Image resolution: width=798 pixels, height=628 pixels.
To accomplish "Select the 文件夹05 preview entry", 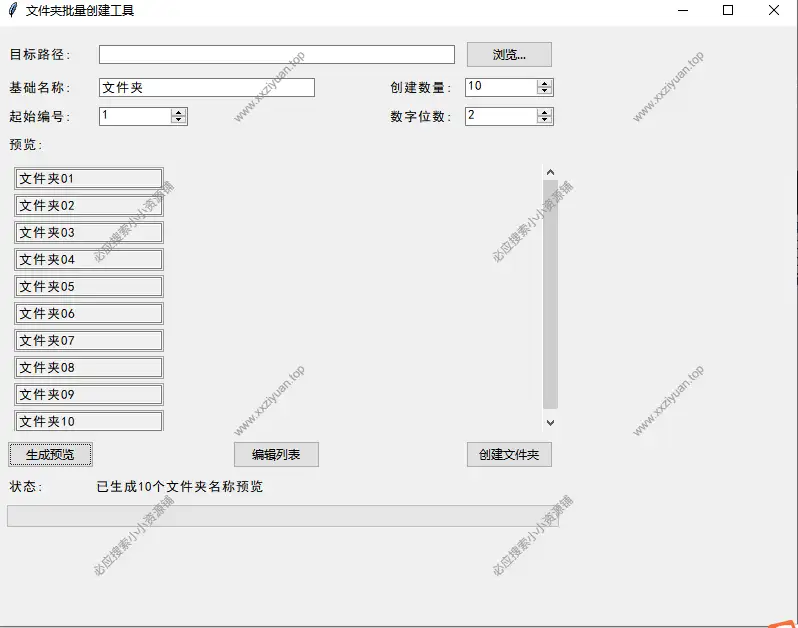I will 89,286.
